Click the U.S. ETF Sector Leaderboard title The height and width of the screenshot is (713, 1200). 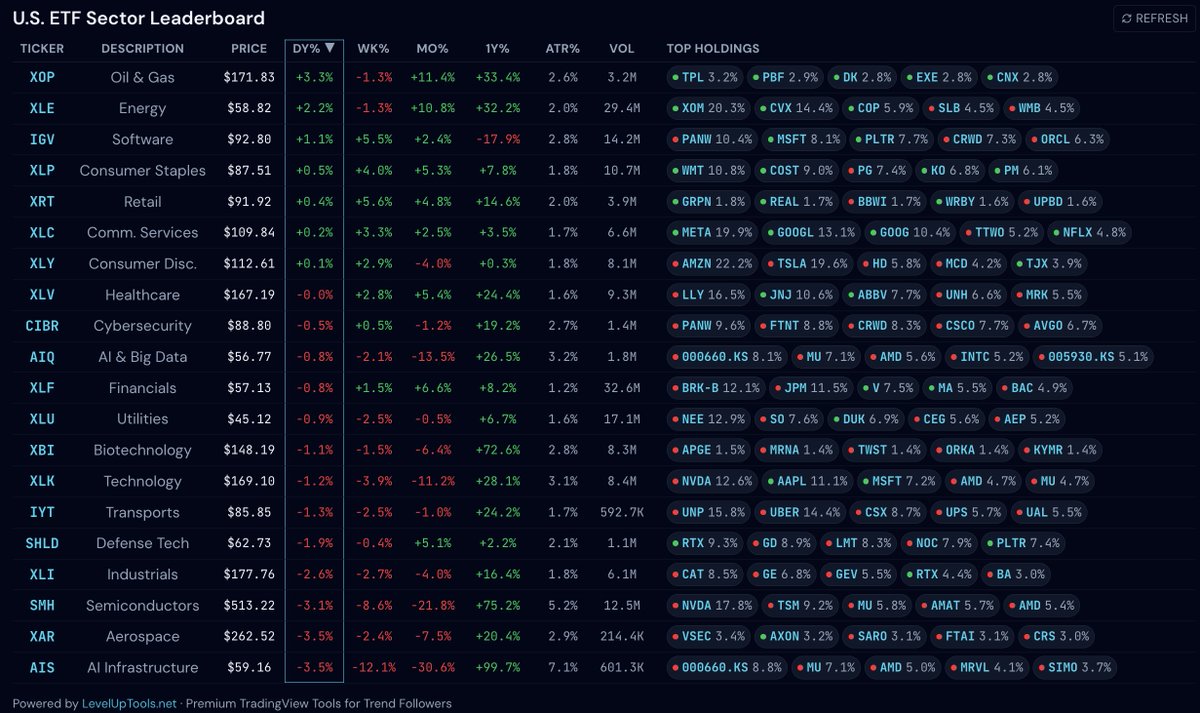[139, 18]
